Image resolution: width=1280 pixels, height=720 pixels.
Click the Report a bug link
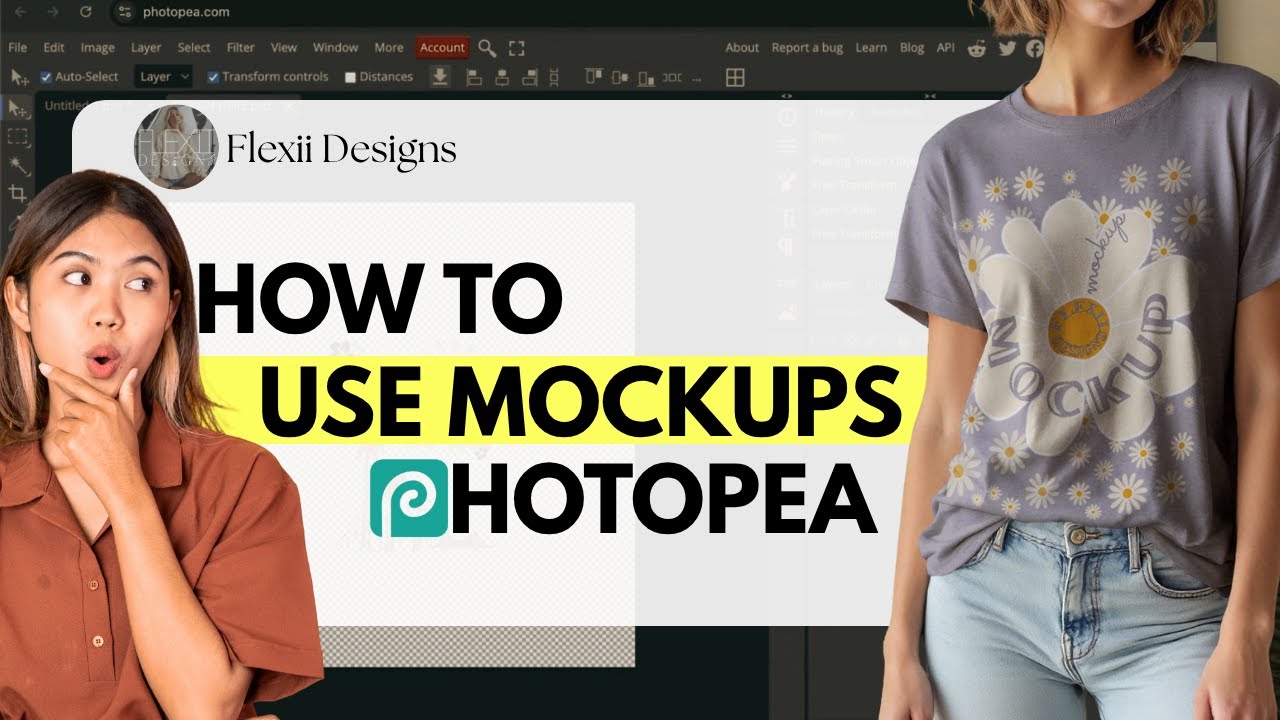(x=808, y=47)
